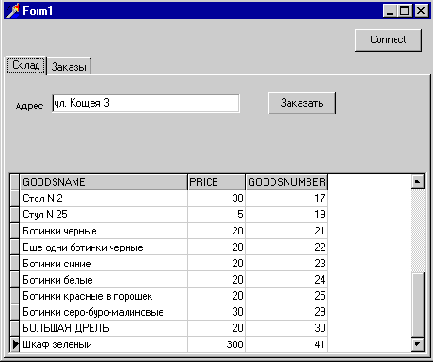Click the Form1 title bar app icon
The height and width of the screenshot is (362, 433).
[13, 11]
